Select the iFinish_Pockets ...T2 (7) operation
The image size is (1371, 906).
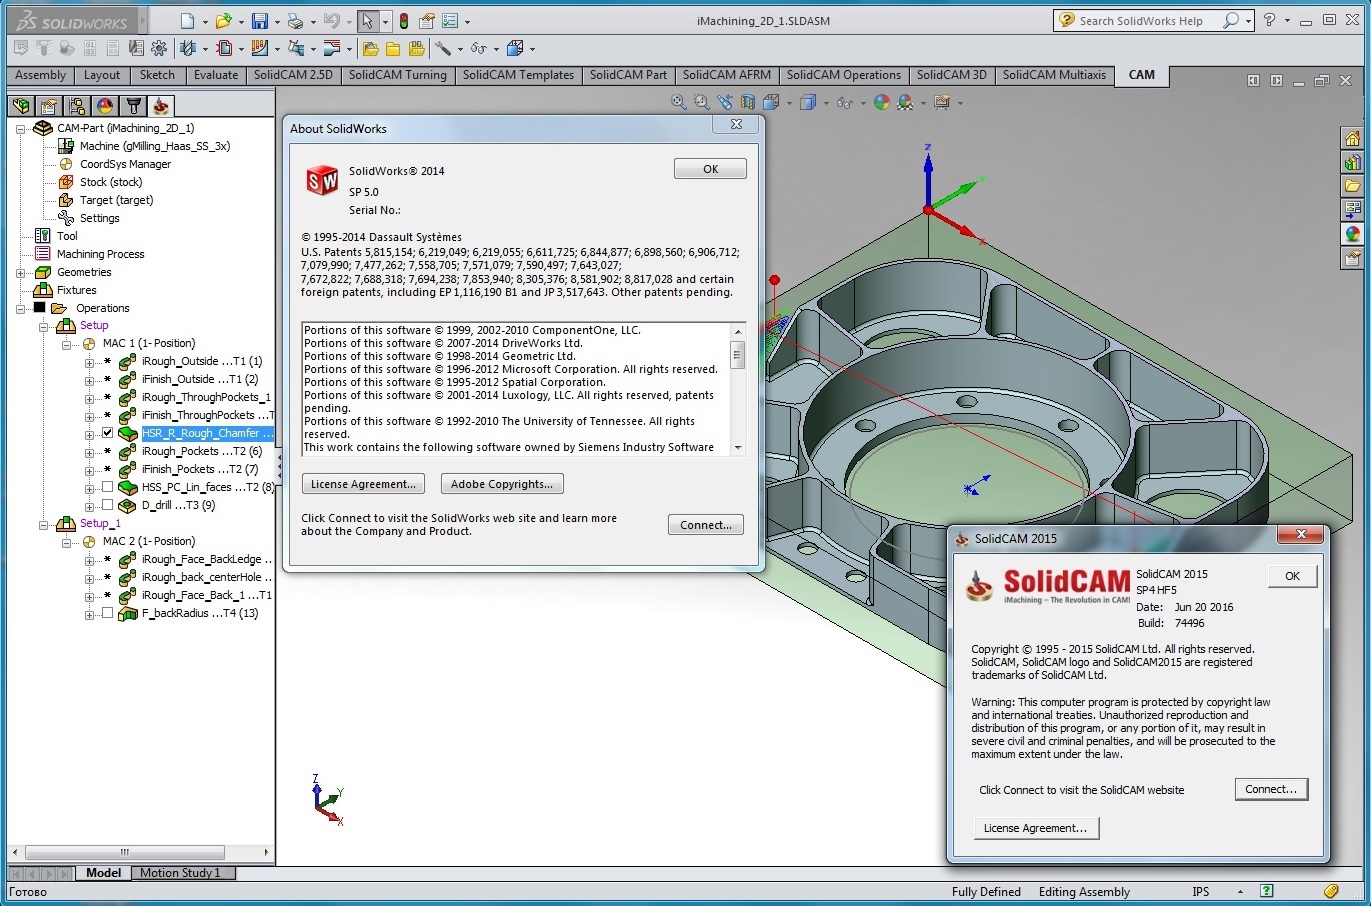200,469
